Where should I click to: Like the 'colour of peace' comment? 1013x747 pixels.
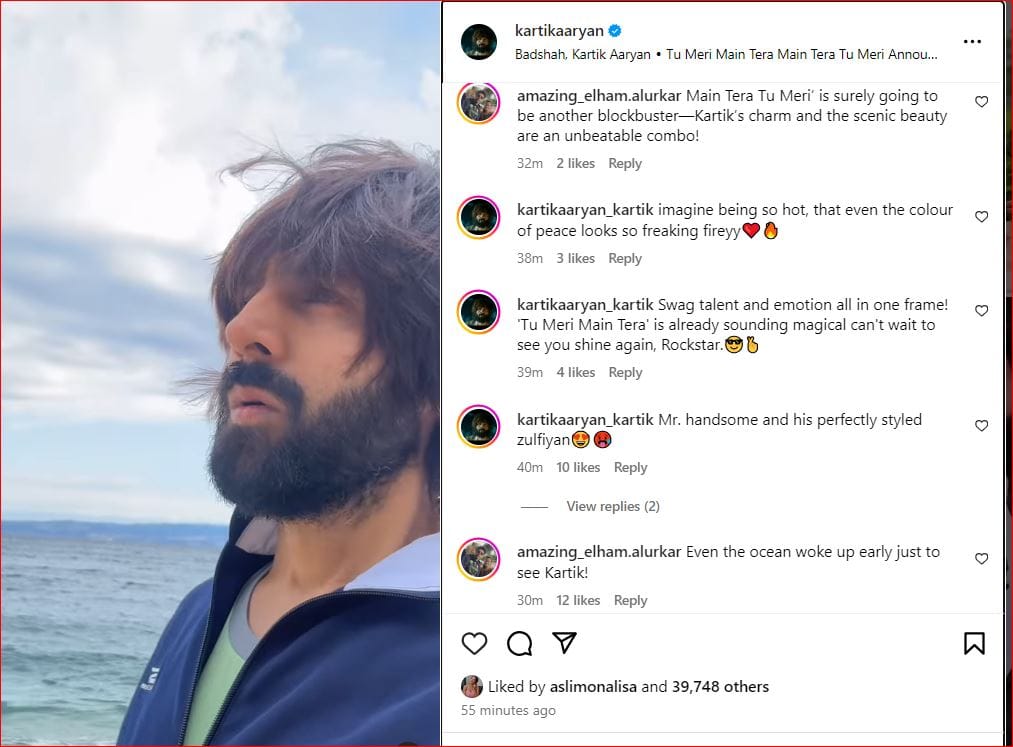981,216
